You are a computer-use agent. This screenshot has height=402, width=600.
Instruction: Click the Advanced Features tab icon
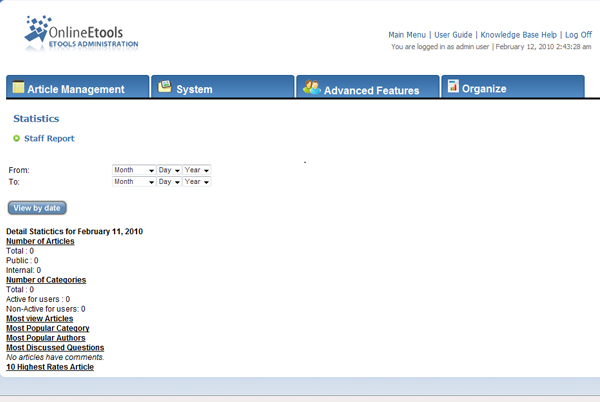[x=312, y=88]
